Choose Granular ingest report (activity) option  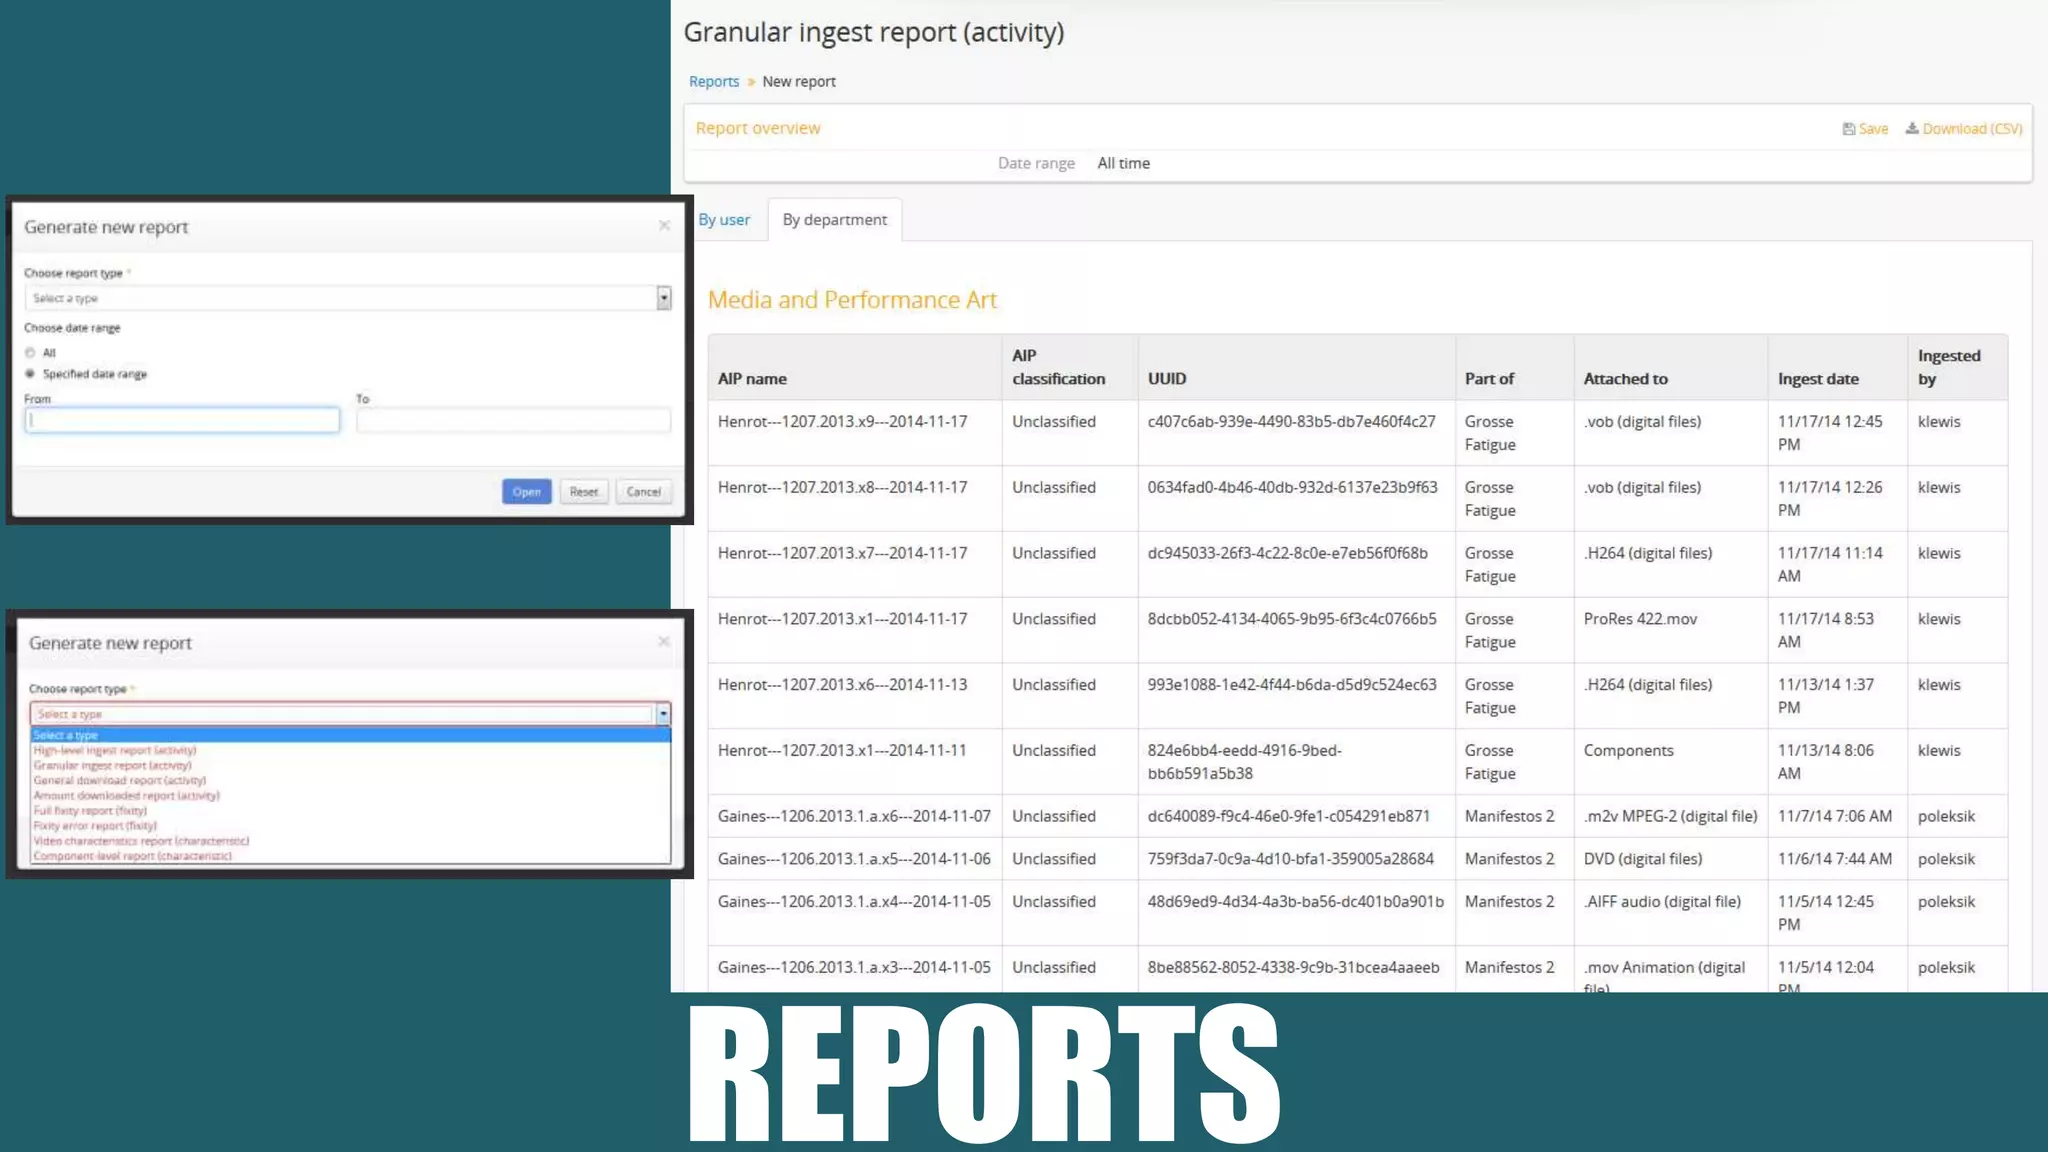tap(112, 765)
